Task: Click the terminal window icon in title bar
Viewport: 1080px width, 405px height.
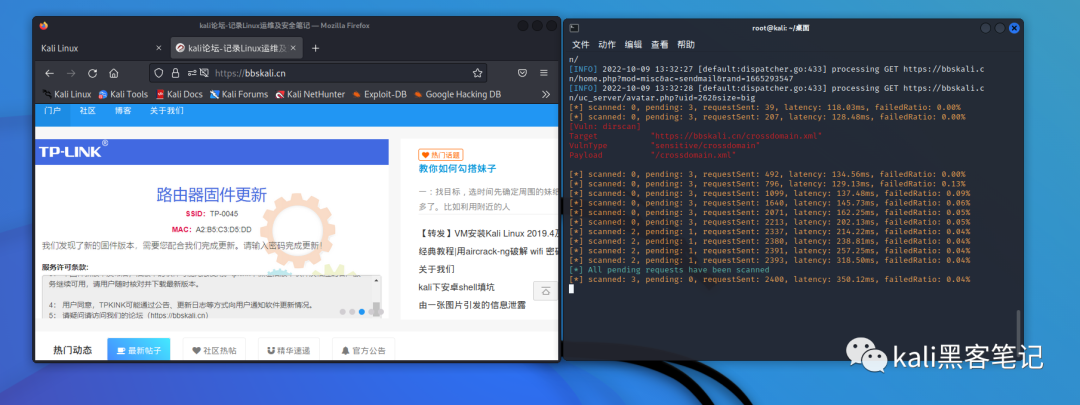Action: pos(574,28)
